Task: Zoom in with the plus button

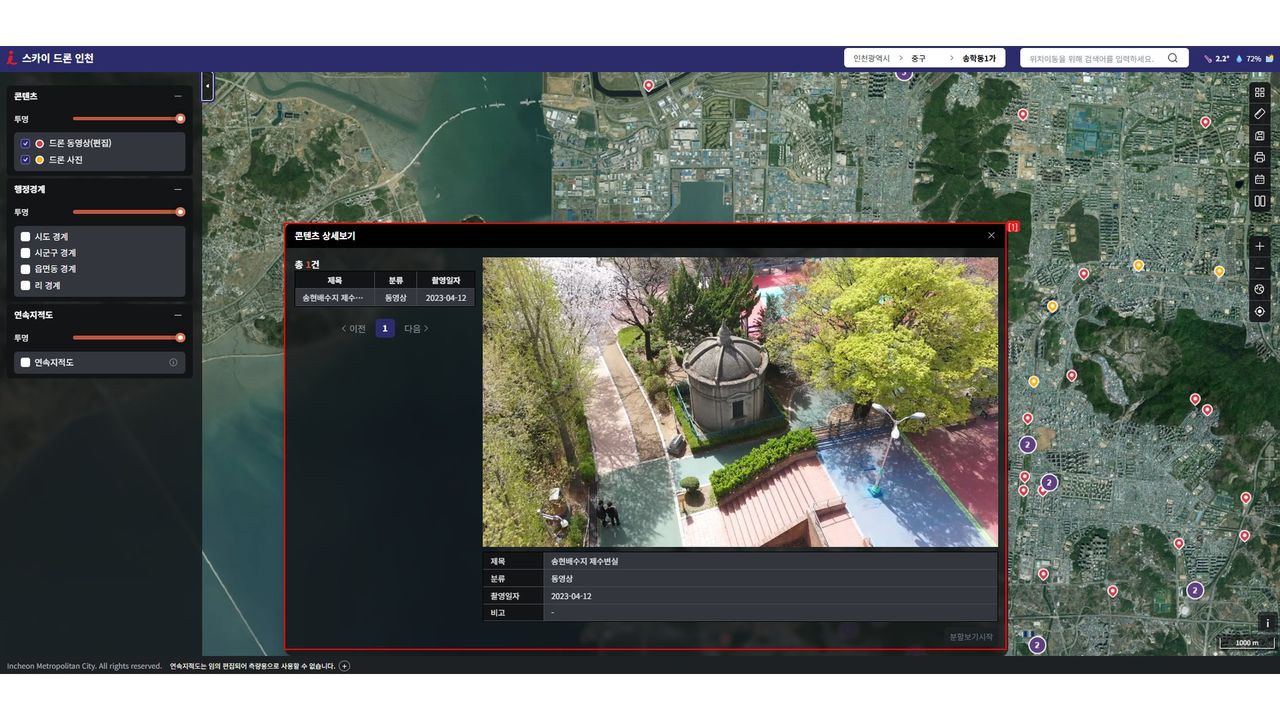Action: click(1259, 246)
